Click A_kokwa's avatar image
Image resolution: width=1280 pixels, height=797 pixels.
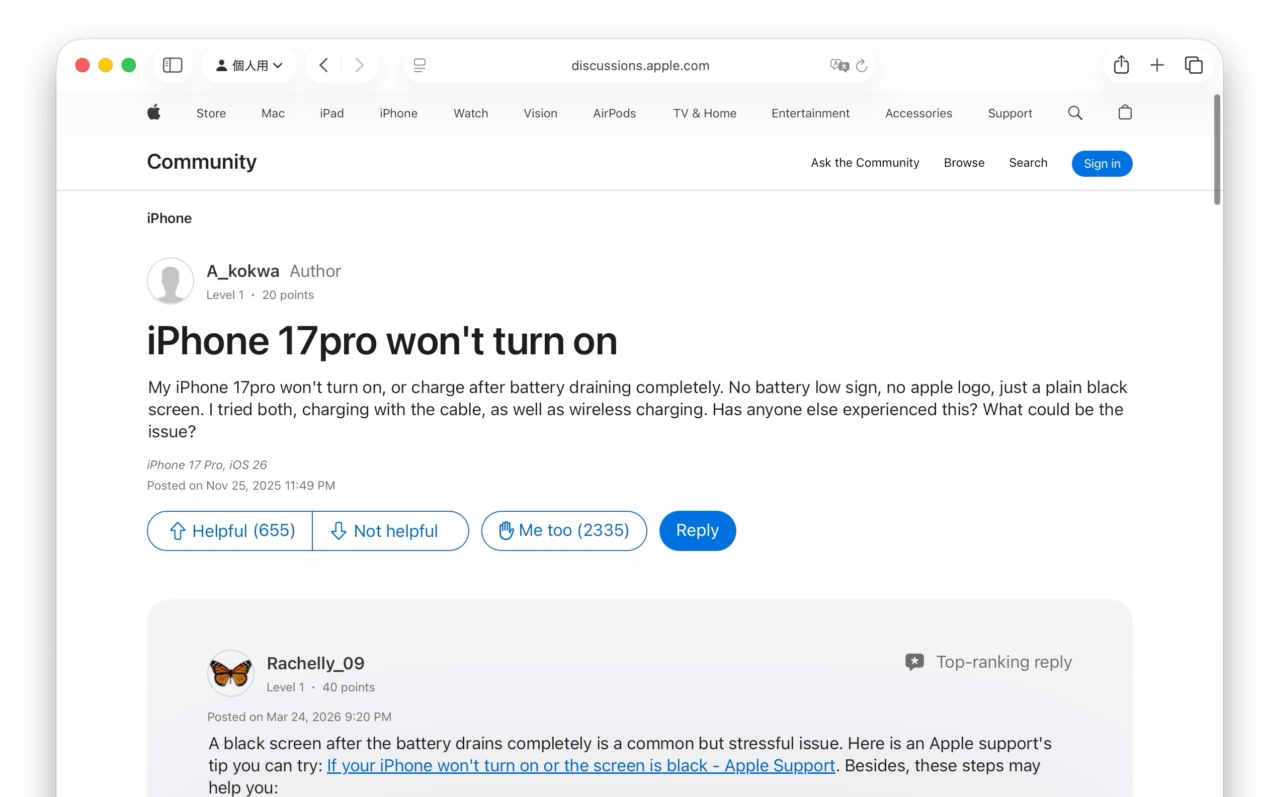tap(171, 281)
